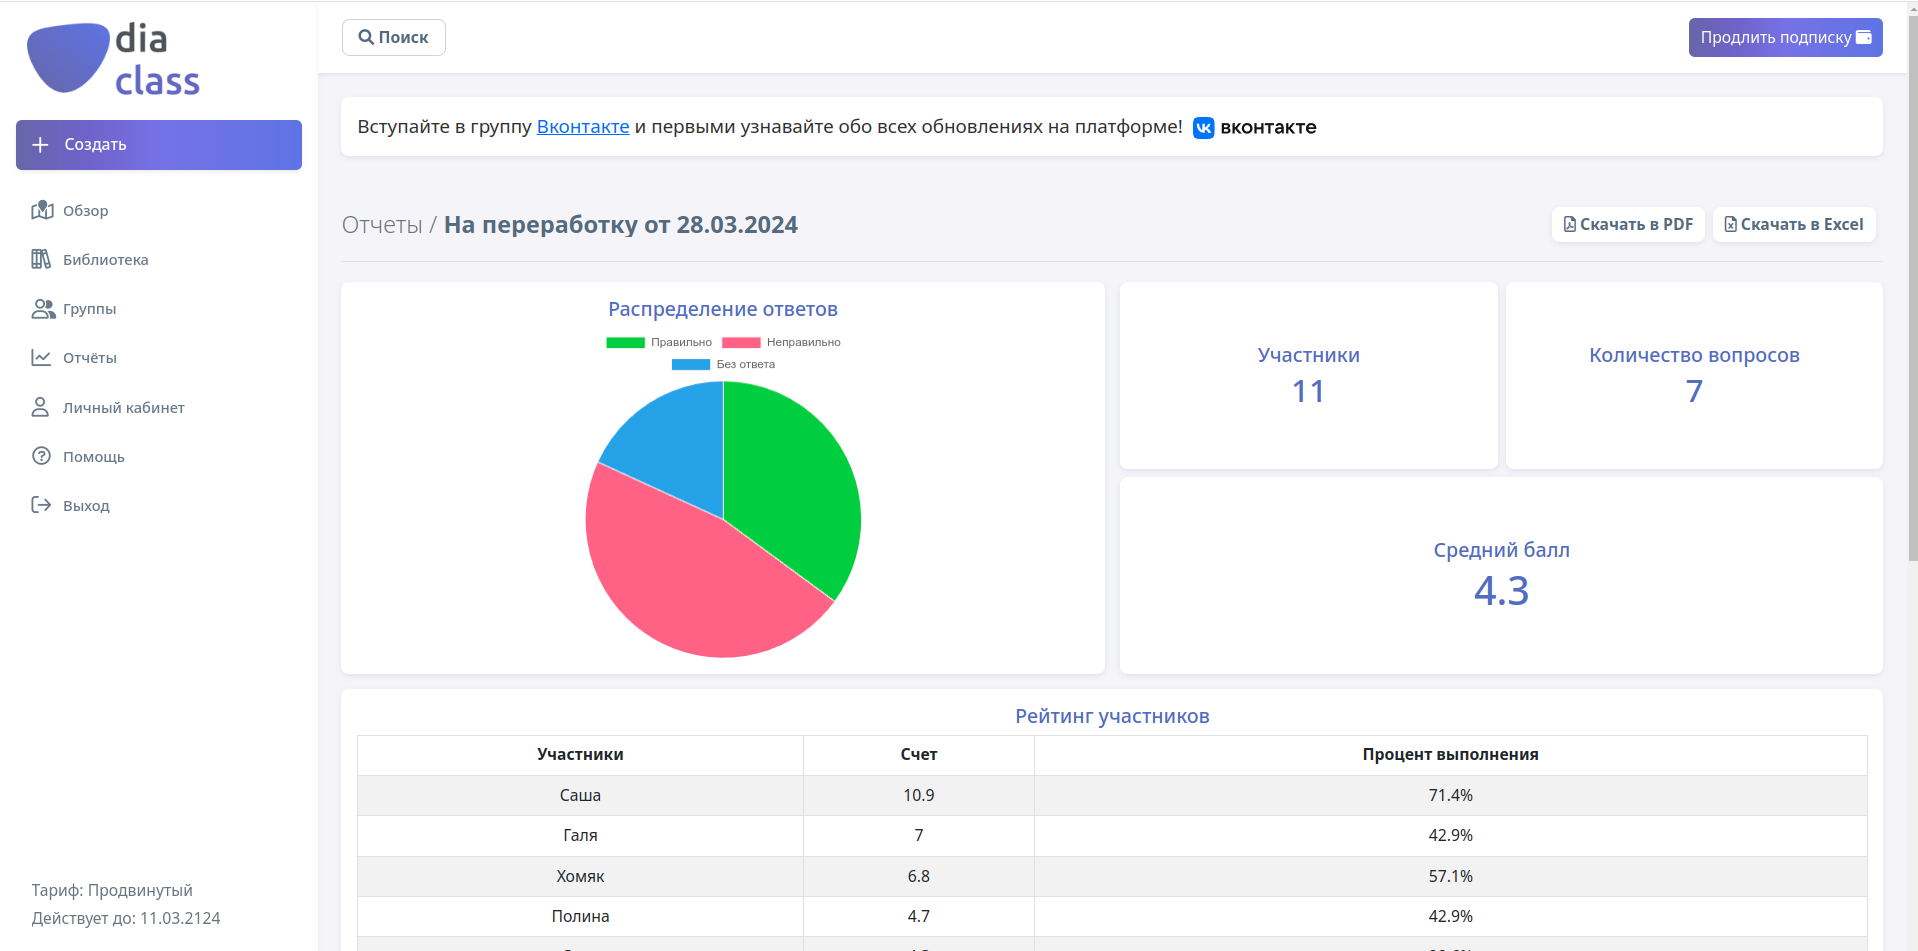Click the Отчёты chart icon
The image size is (1918, 951).
(41, 357)
